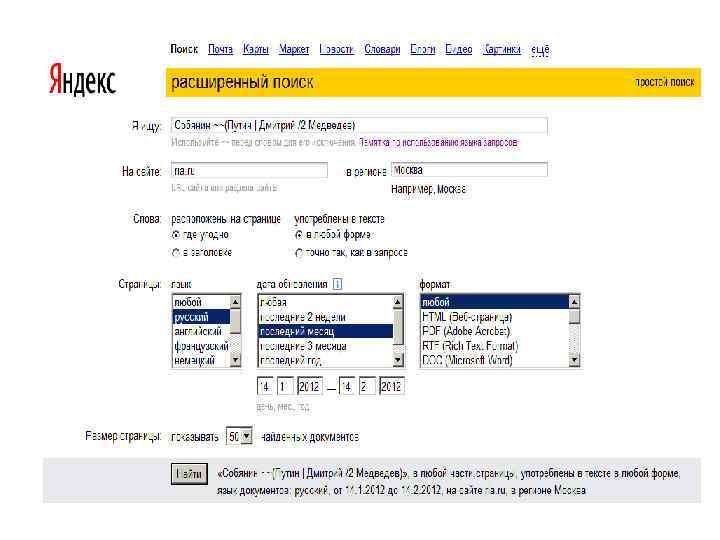Select PDF (Adobe Acrobat) format
720x540 pixels.
(495, 331)
